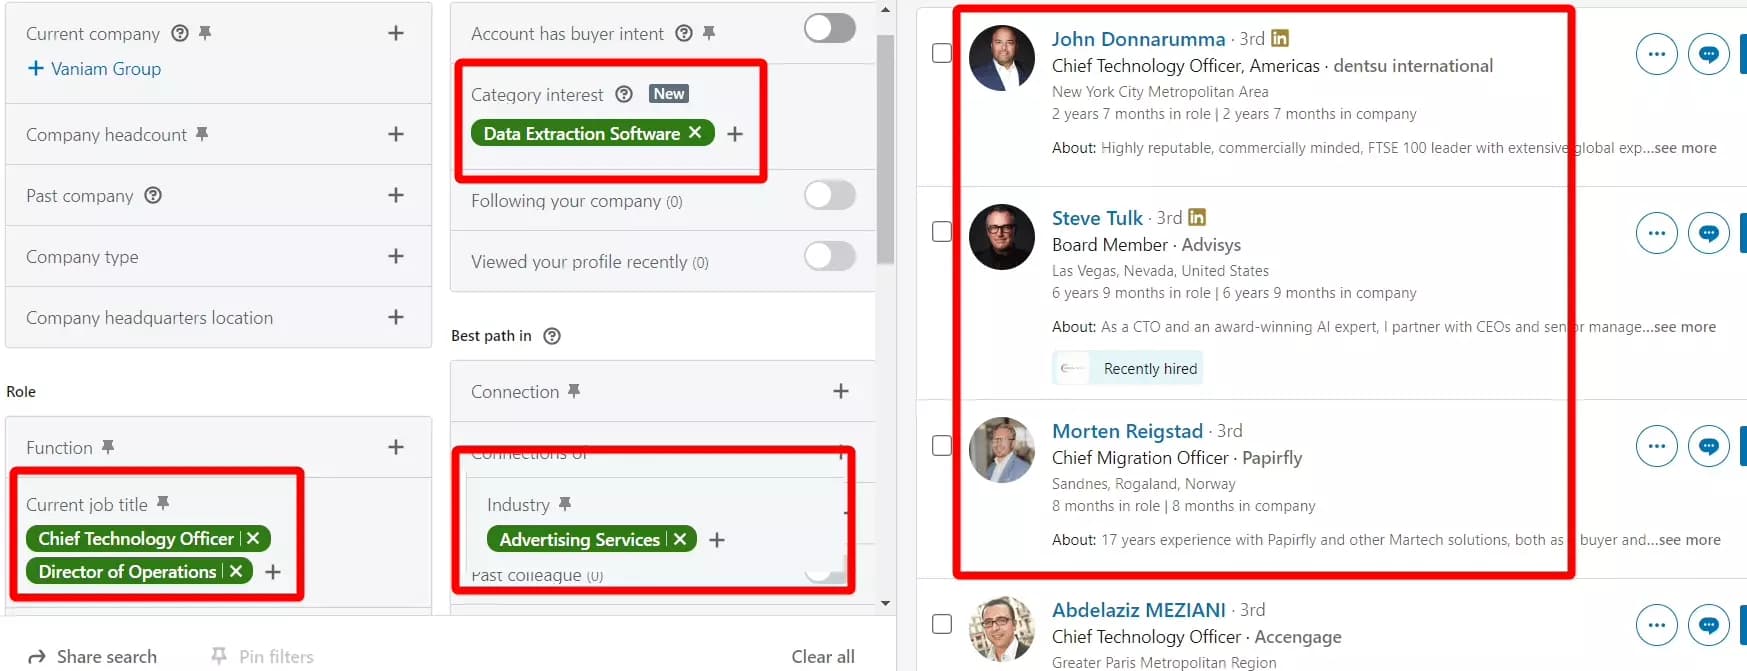Image resolution: width=1747 pixels, height=671 pixels.
Task: Message John Donnarumma
Action: pyautogui.click(x=1709, y=54)
